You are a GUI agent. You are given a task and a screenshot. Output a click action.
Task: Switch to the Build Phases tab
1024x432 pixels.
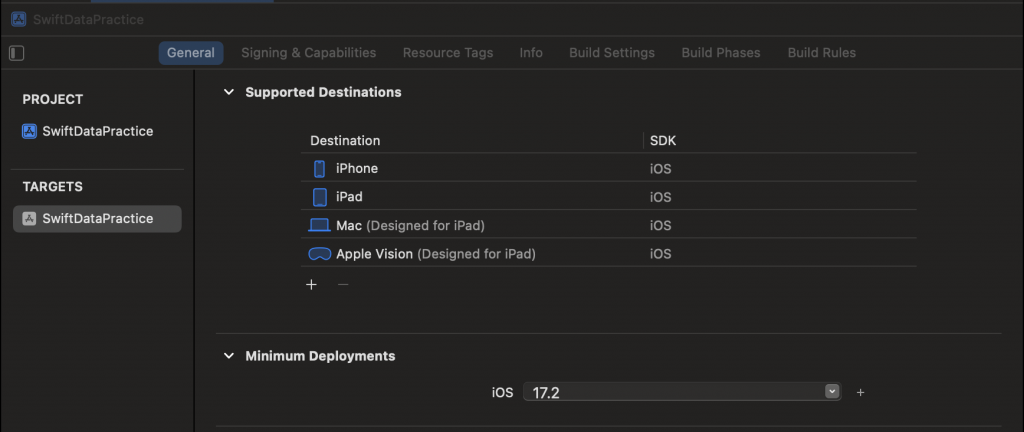click(721, 53)
